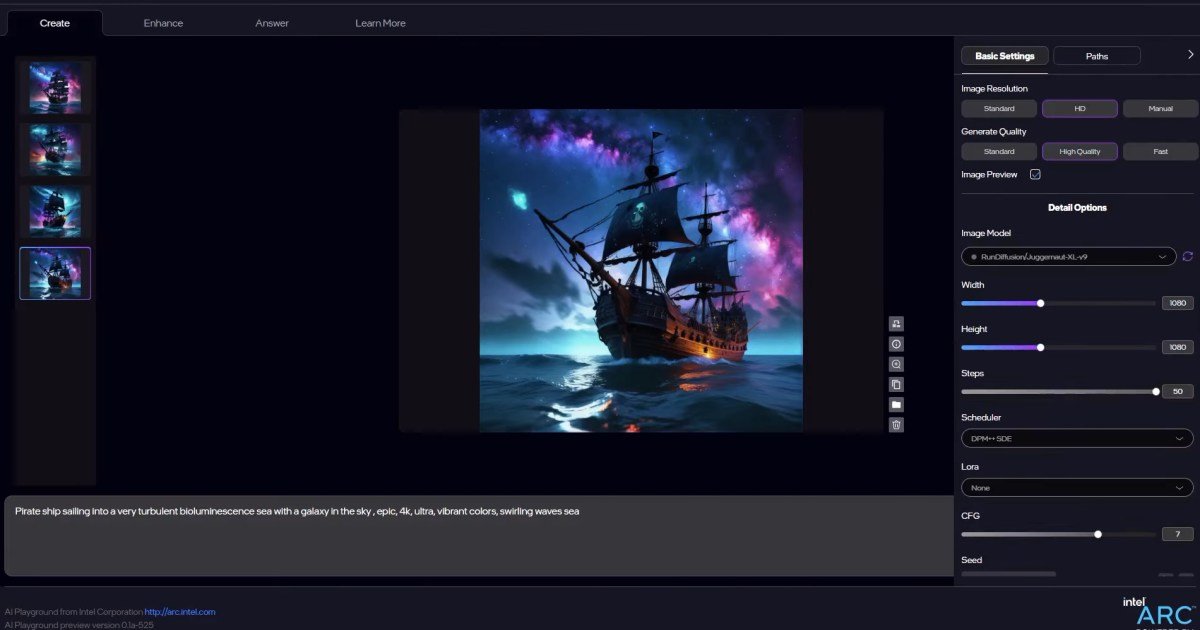This screenshot has height=630, width=1200.
Task: Toggle the Image Preview checkbox
Action: click(x=1035, y=174)
